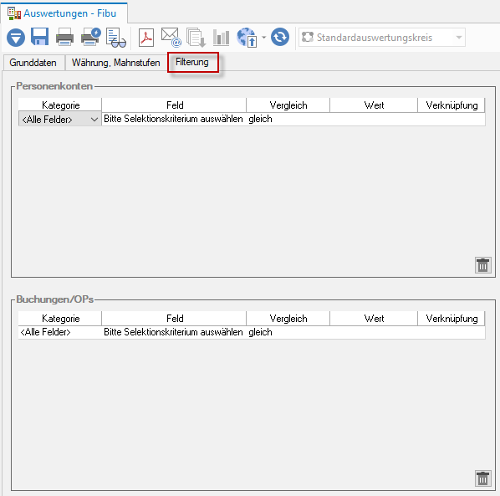
Task: Click Feld column header in Personenkonten
Action: click(x=174, y=105)
